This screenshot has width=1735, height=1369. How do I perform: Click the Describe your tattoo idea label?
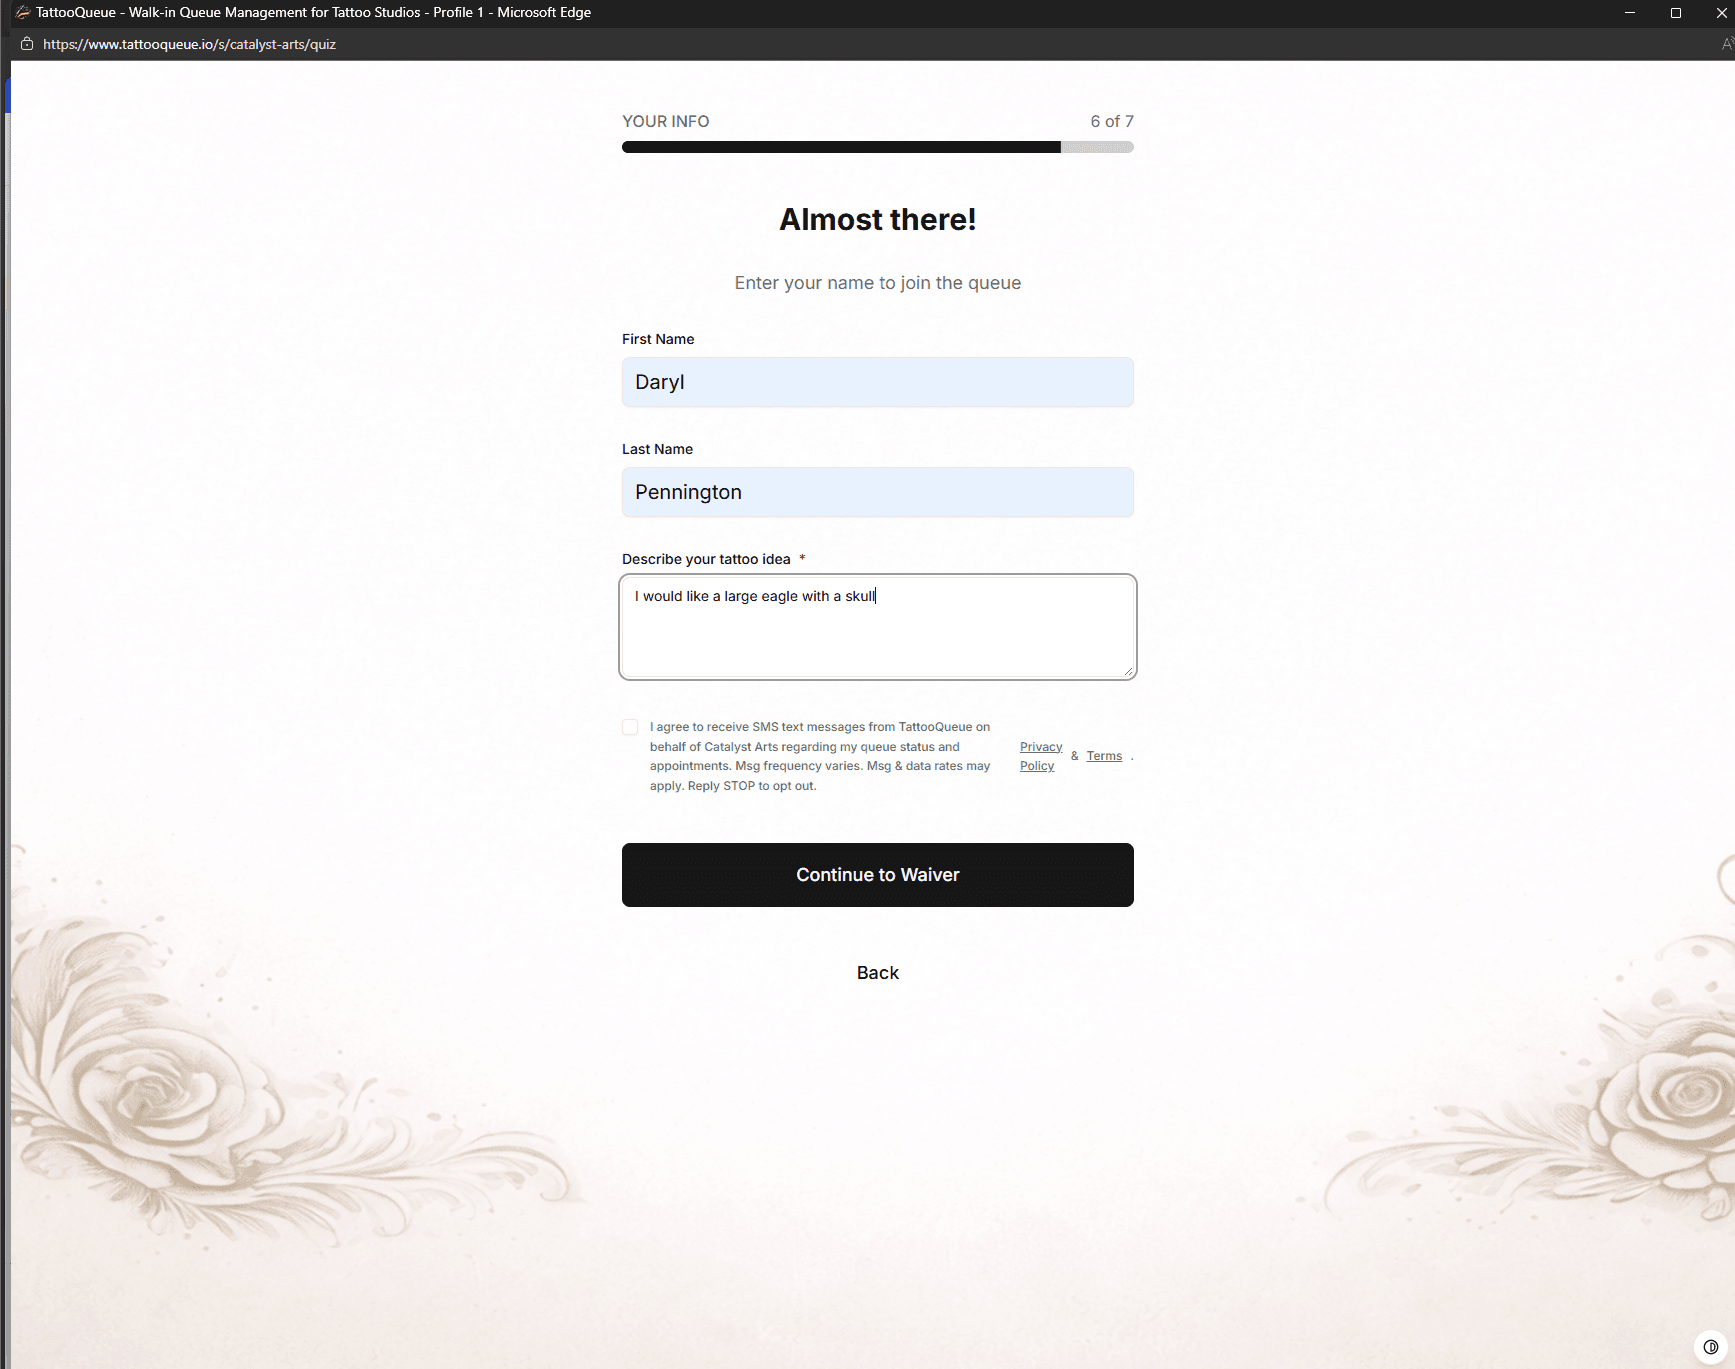click(x=705, y=559)
